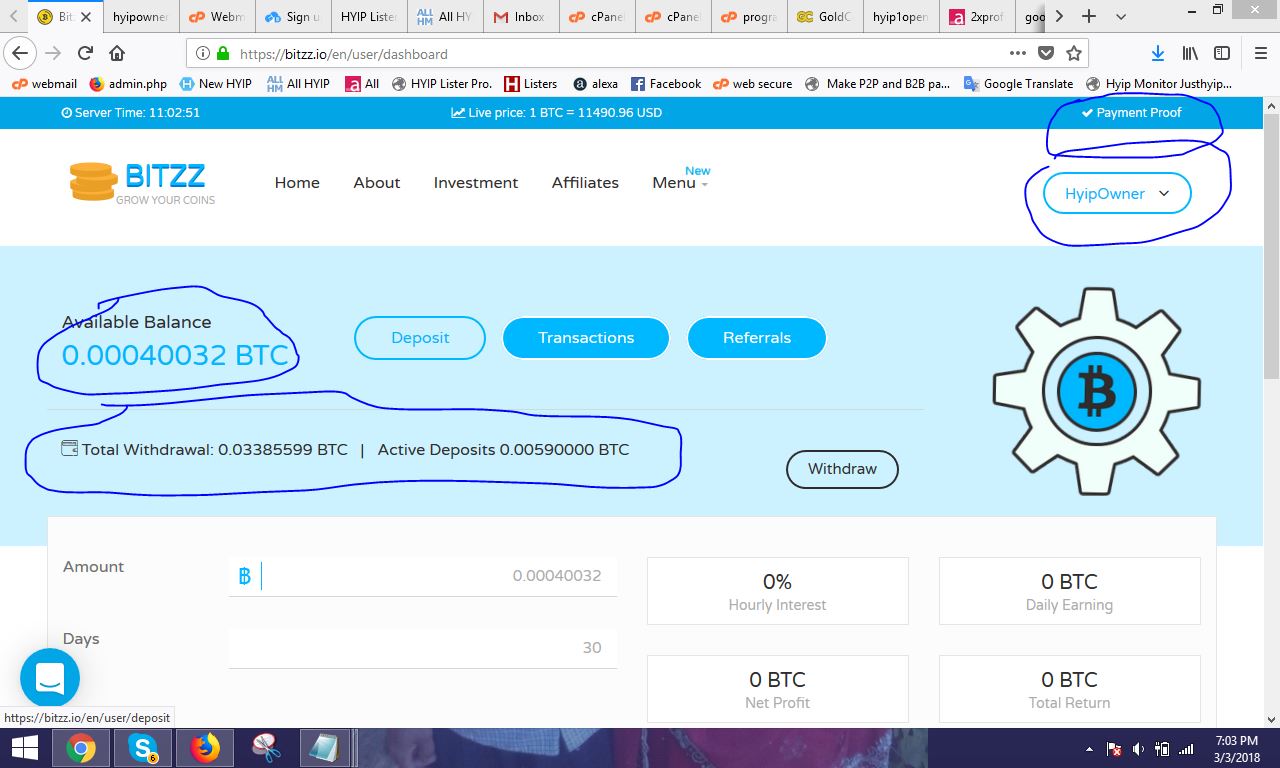1280x768 pixels.
Task: Open the Investment navigation link
Action: [x=476, y=183]
